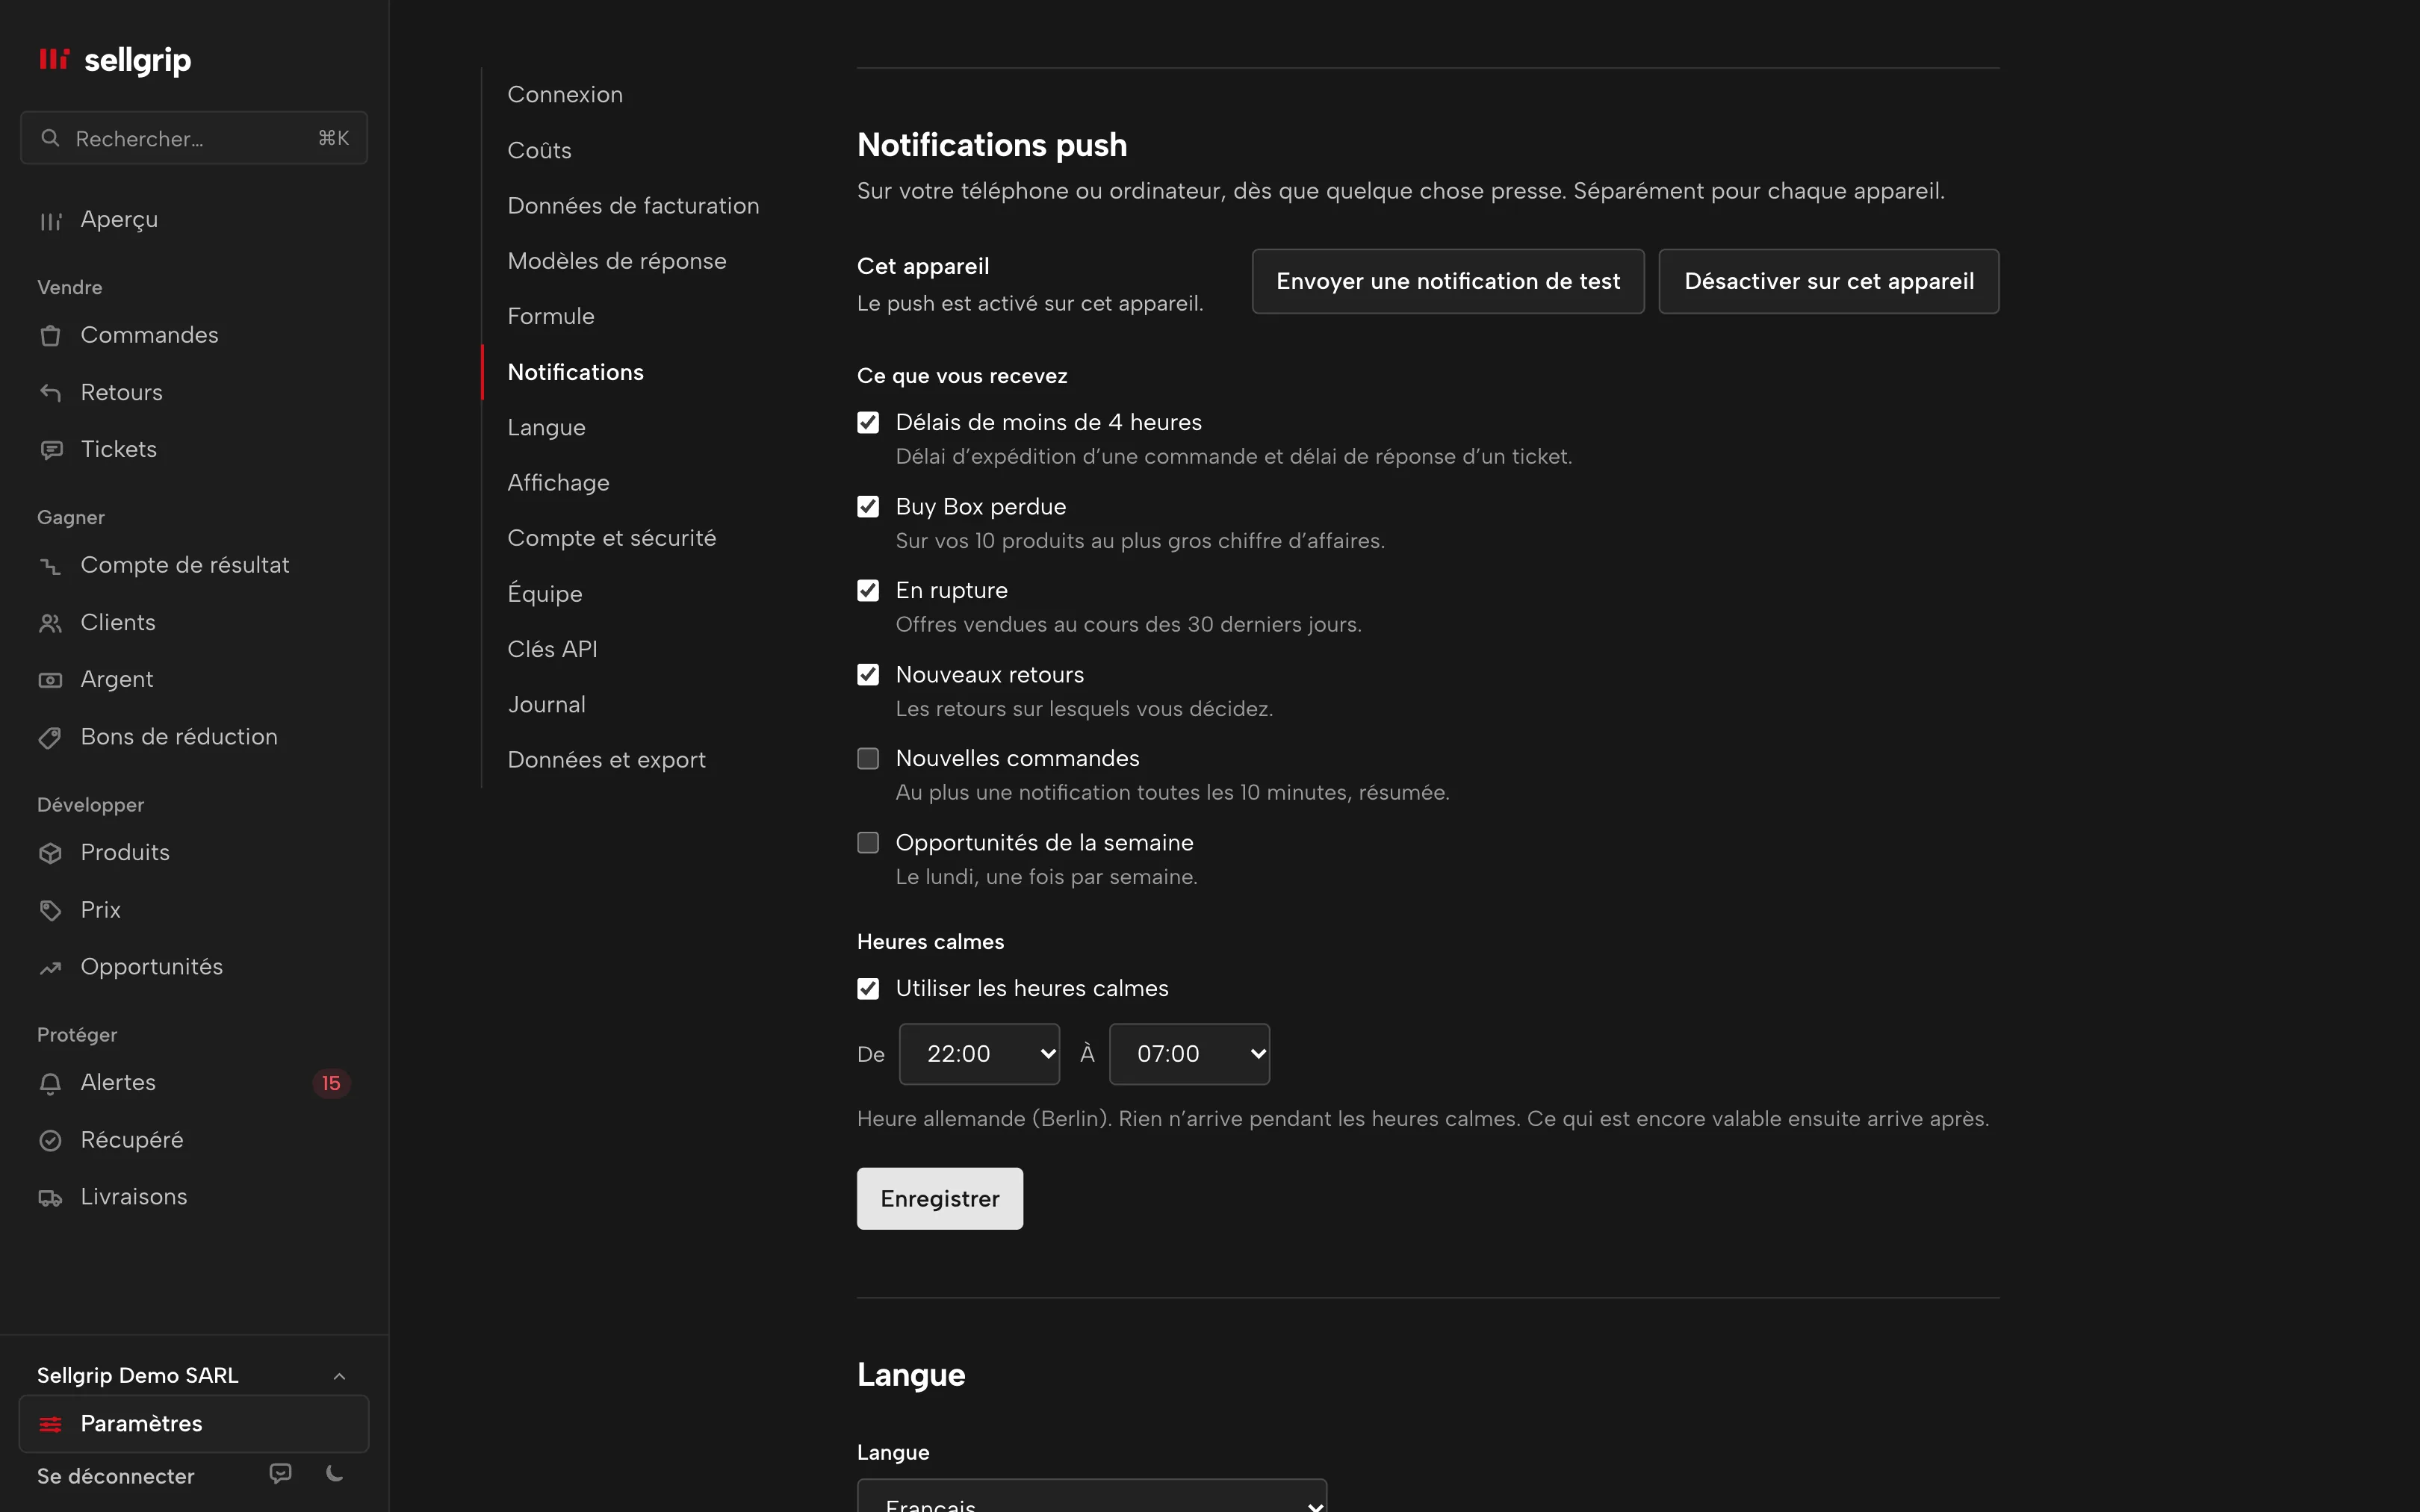Open the À 07:00 time dropdown
The height and width of the screenshot is (1512, 2420).
point(1189,1053)
